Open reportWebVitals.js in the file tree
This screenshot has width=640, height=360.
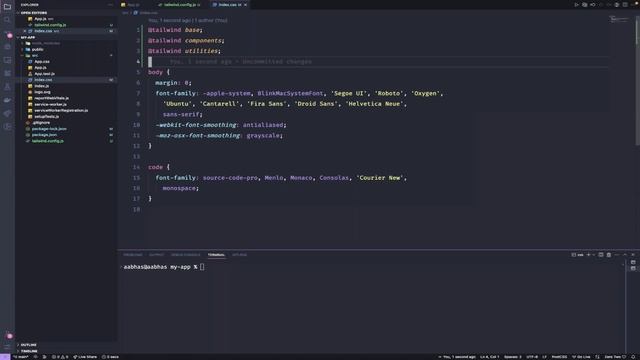51,98
